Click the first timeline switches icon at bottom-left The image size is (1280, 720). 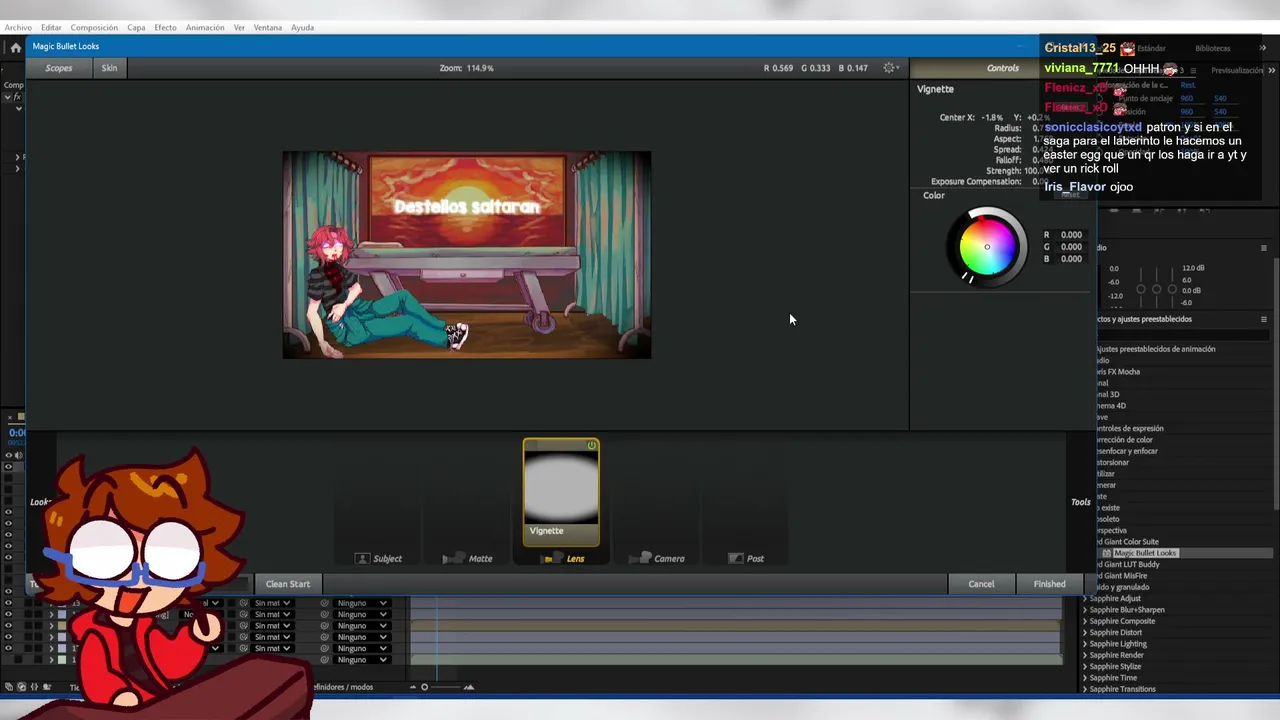(x=9, y=687)
